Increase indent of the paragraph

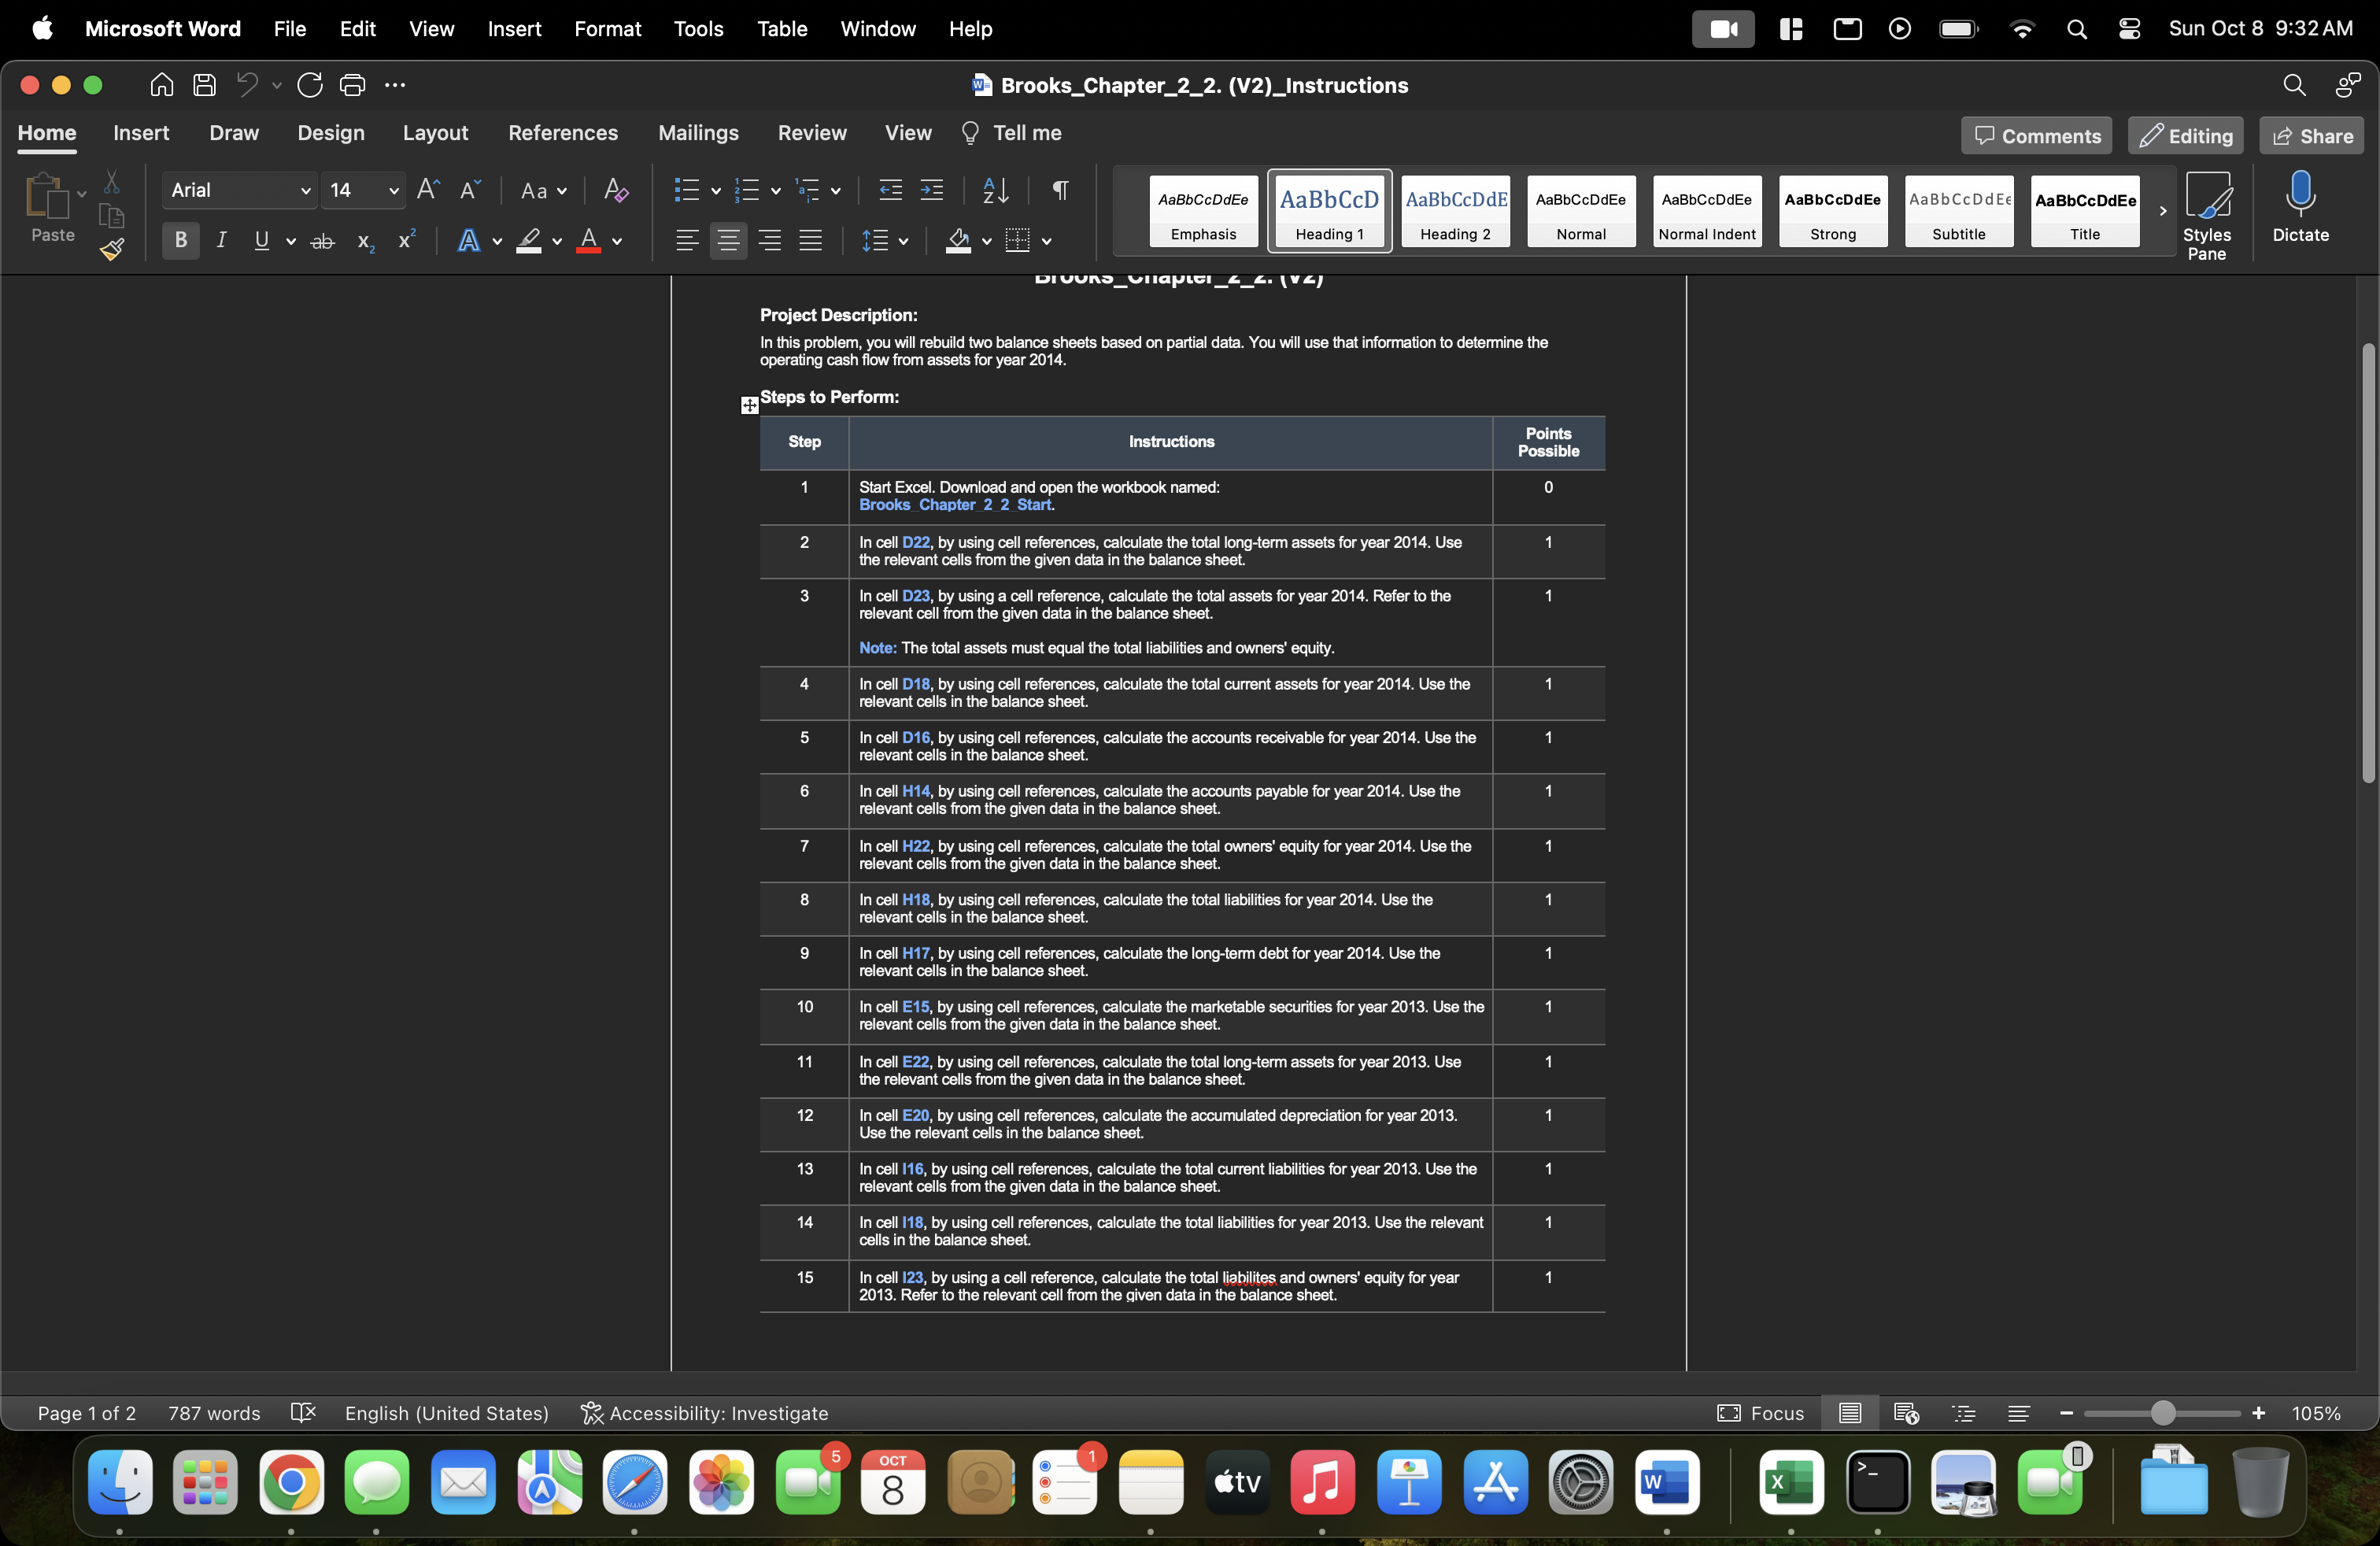point(931,190)
